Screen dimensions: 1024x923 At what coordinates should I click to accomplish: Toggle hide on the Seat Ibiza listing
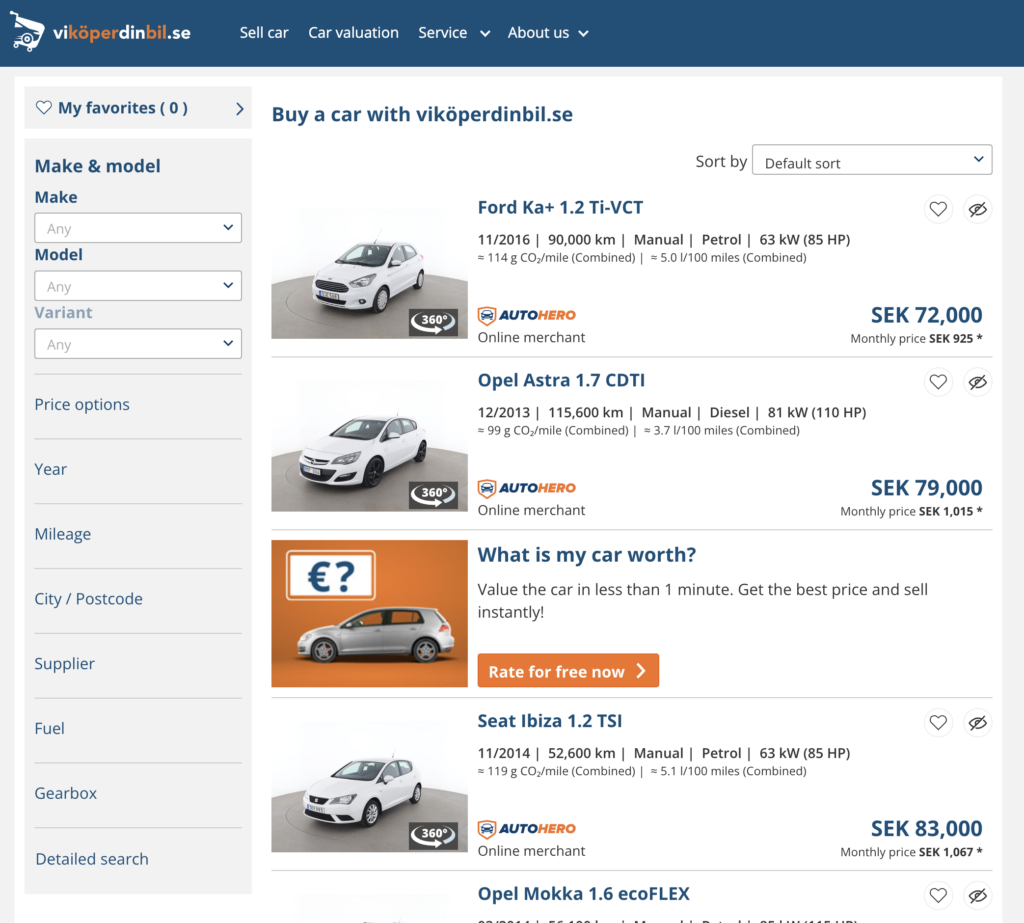coord(978,722)
